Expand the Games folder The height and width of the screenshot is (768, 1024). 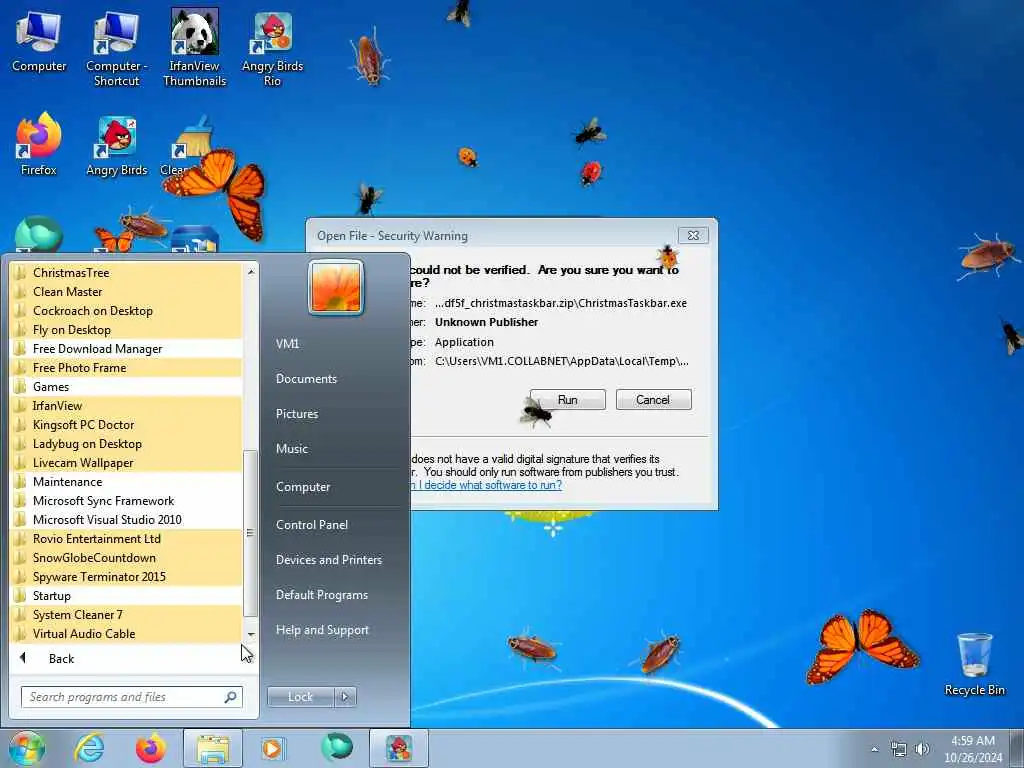127,386
